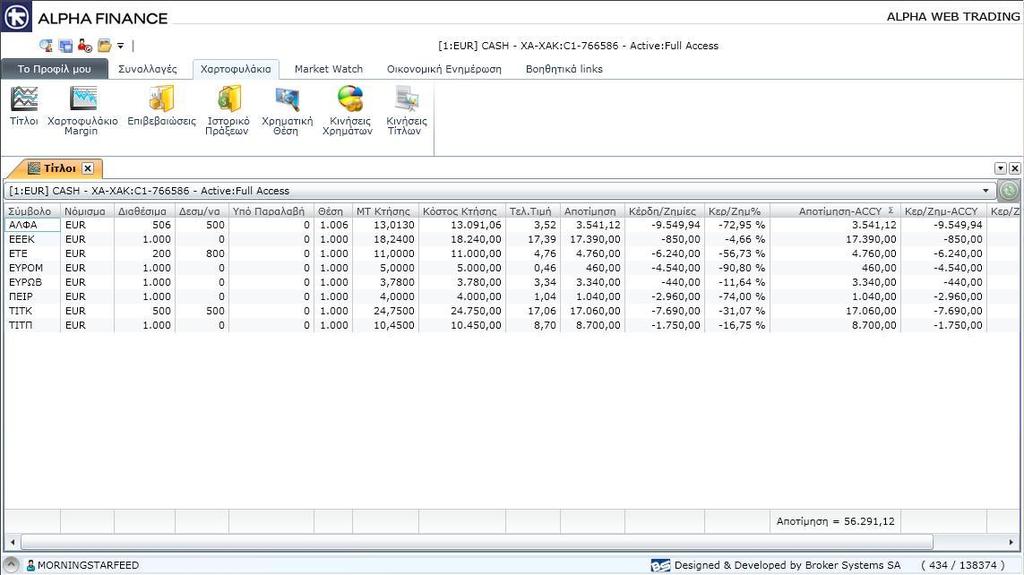Sort by the Δεσμ/να column header

click(202, 211)
